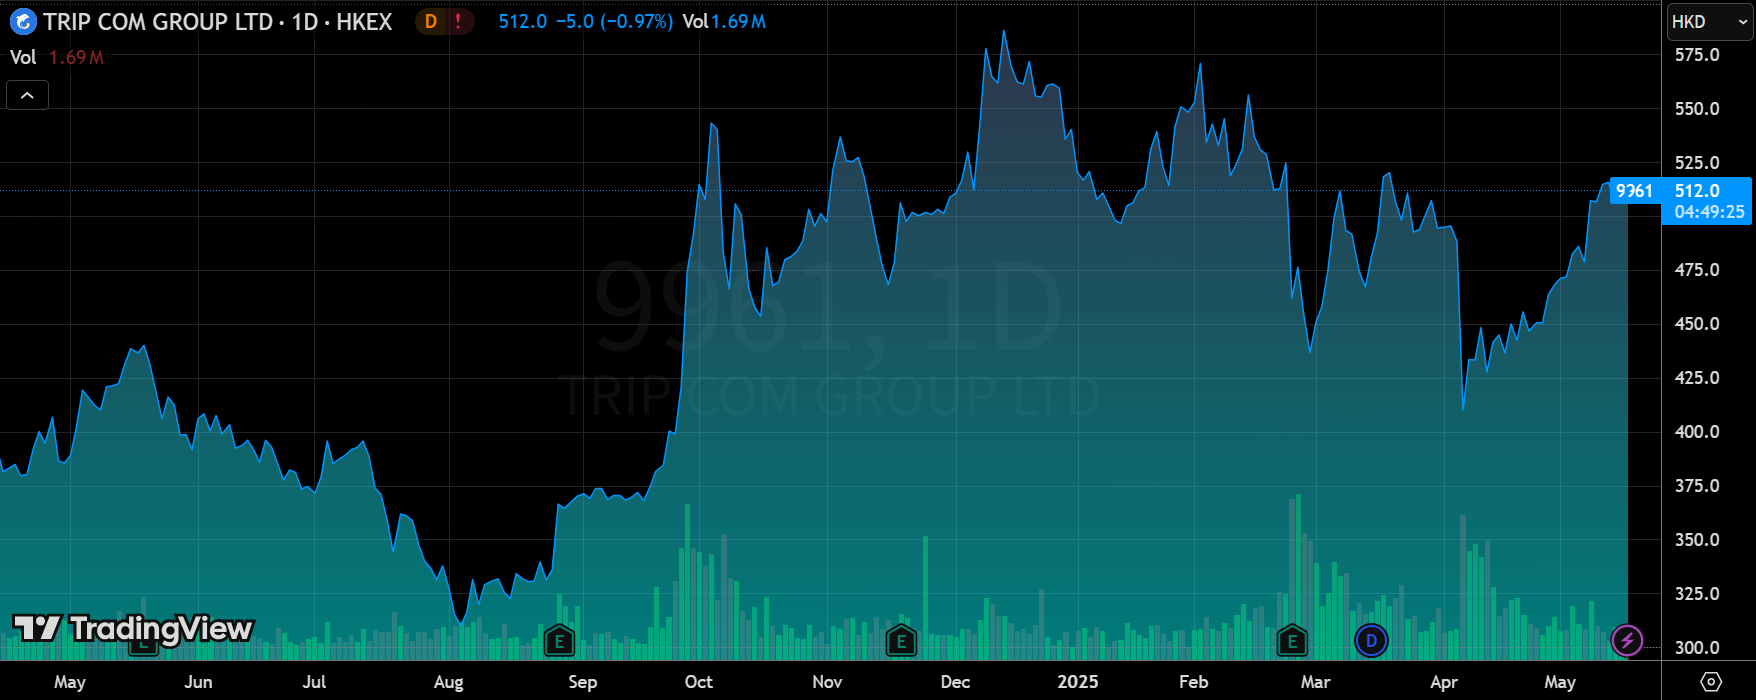Click the Aug label on time axis
This screenshot has width=1756, height=700.
click(448, 682)
